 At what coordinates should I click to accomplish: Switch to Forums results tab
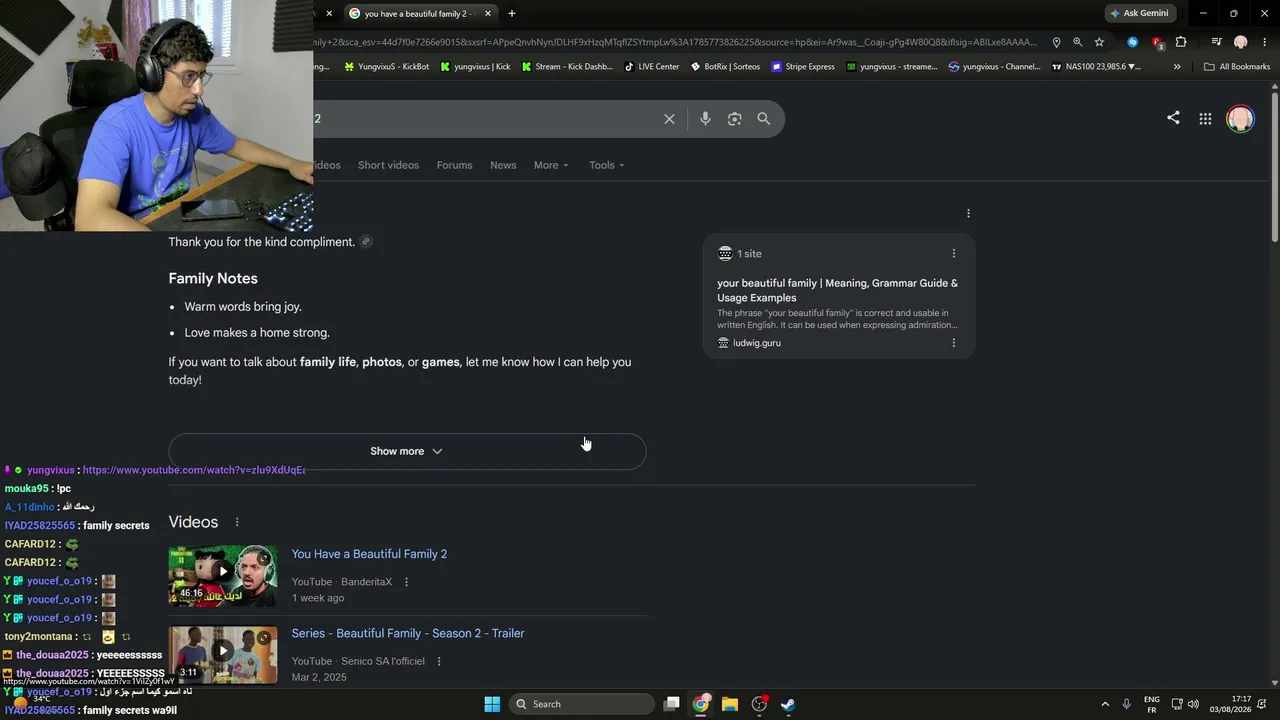[x=454, y=165]
